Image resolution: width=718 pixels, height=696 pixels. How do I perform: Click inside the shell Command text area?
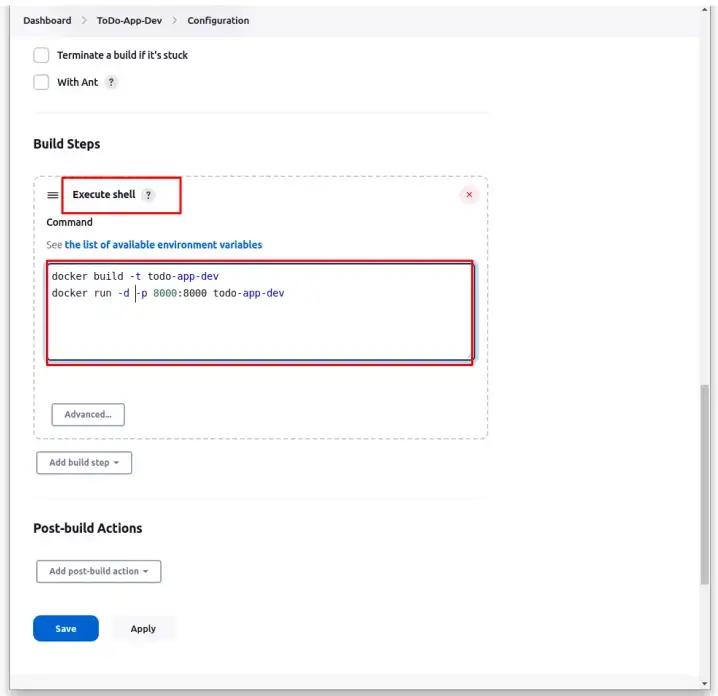(x=260, y=311)
